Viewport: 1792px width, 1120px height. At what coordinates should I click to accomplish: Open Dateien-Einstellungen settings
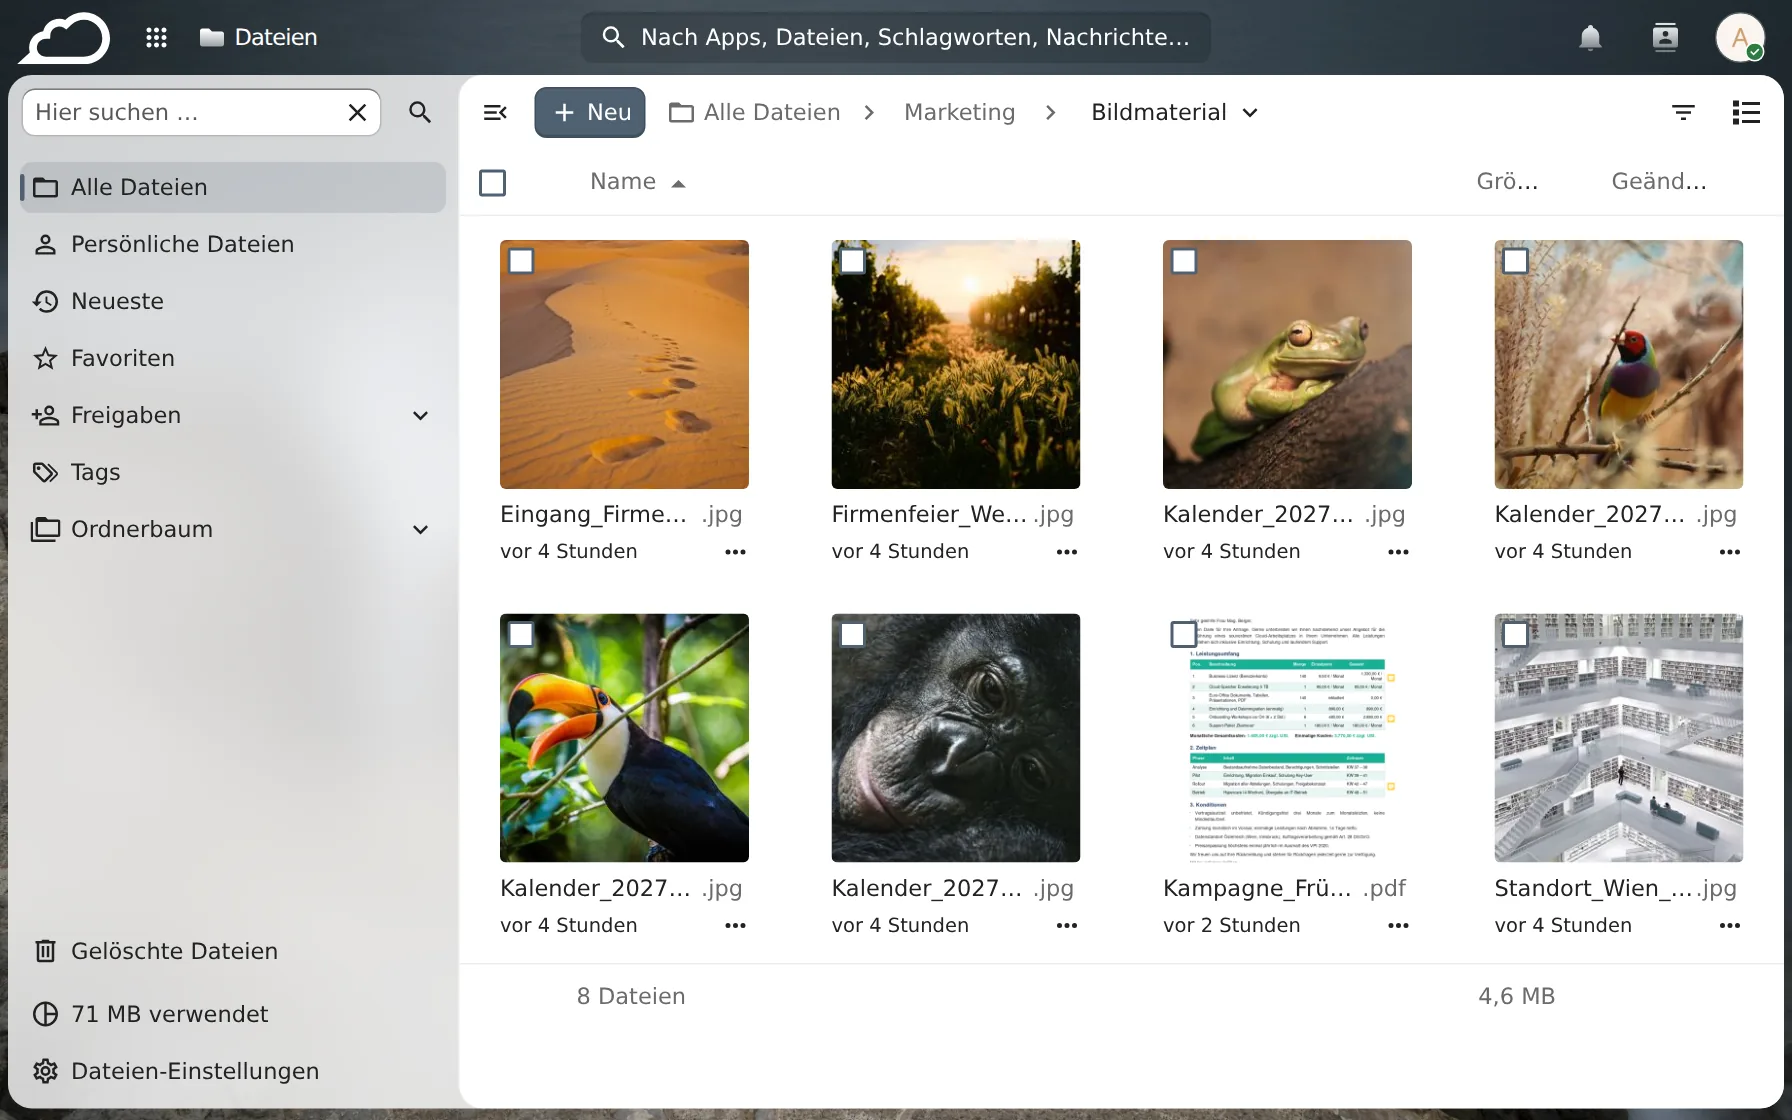(233, 1071)
